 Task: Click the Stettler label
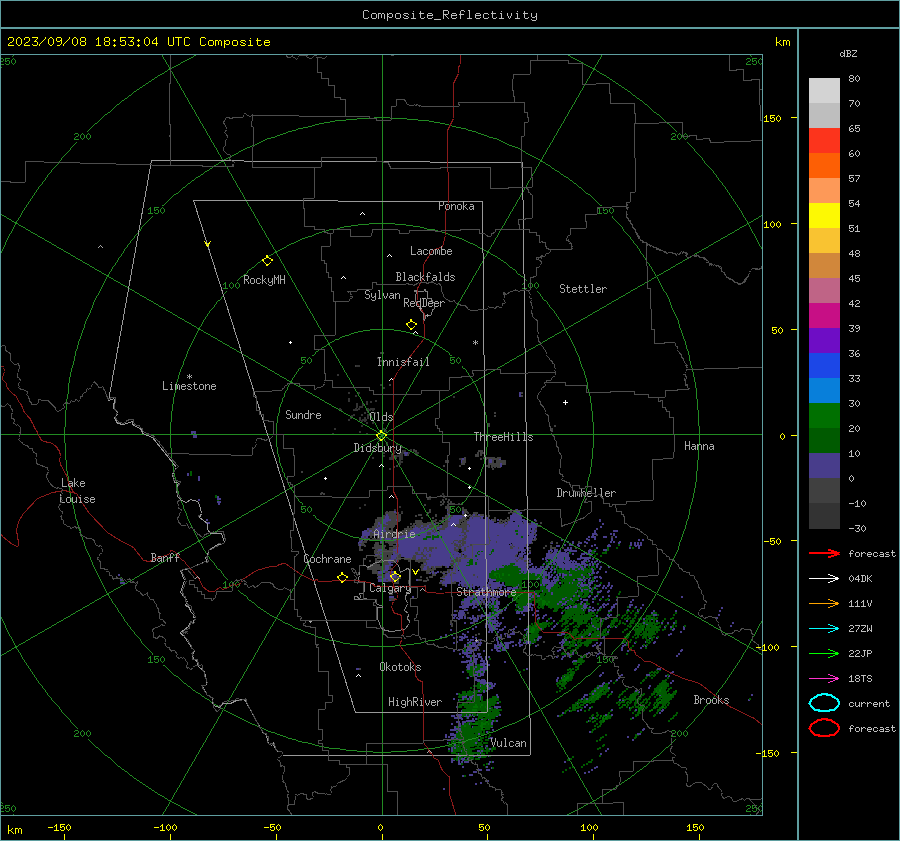pos(583,289)
